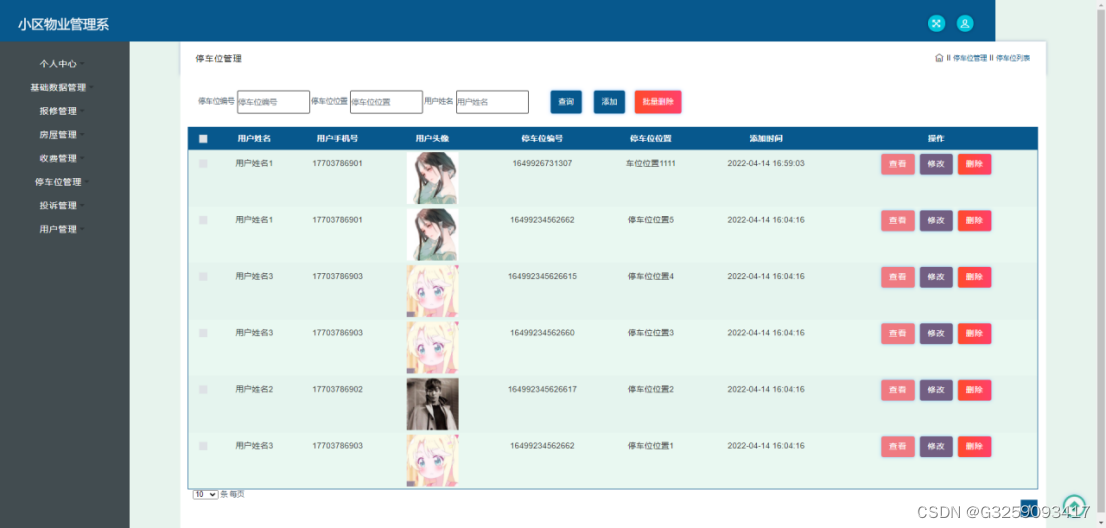Click the 查询 search button

click(566, 102)
